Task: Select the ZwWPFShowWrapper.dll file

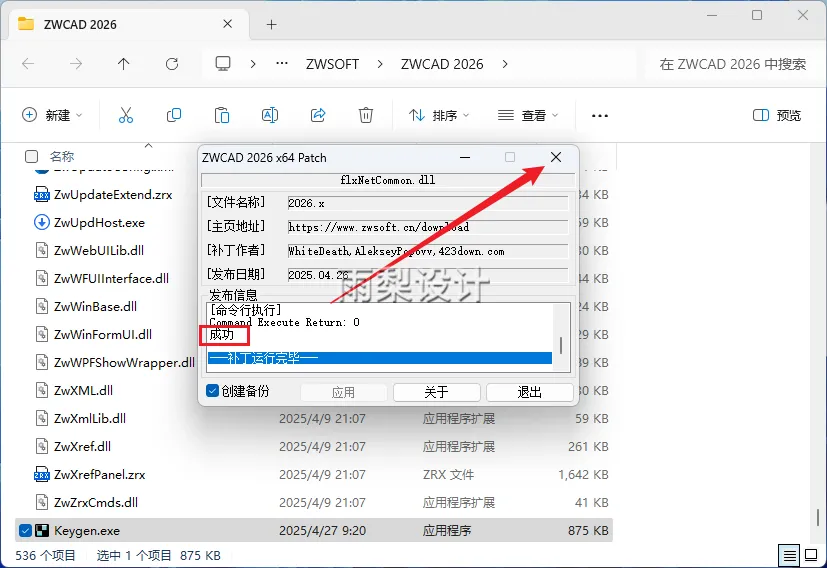Action: point(124,362)
